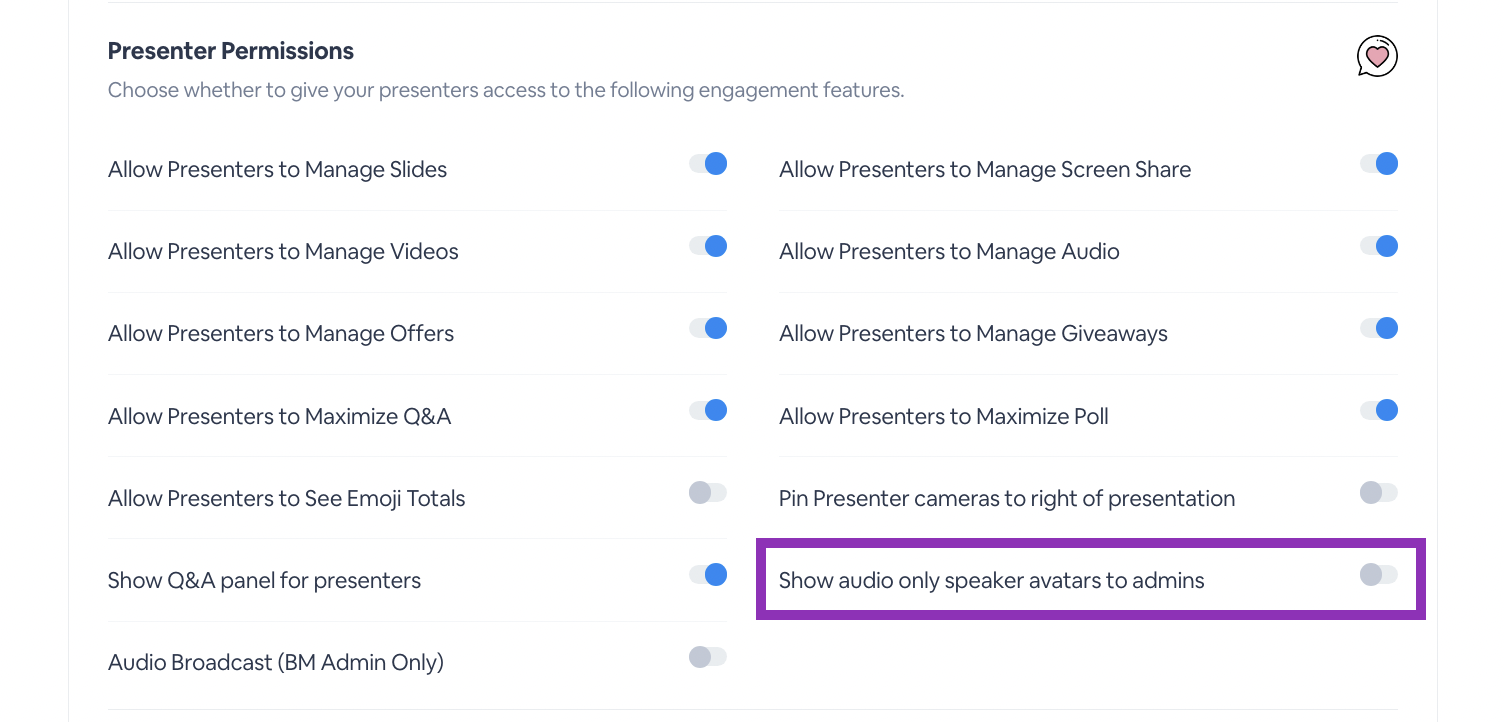
Task: Turn off Allow Presenters to Manage Giveaways
Action: [1379, 327]
